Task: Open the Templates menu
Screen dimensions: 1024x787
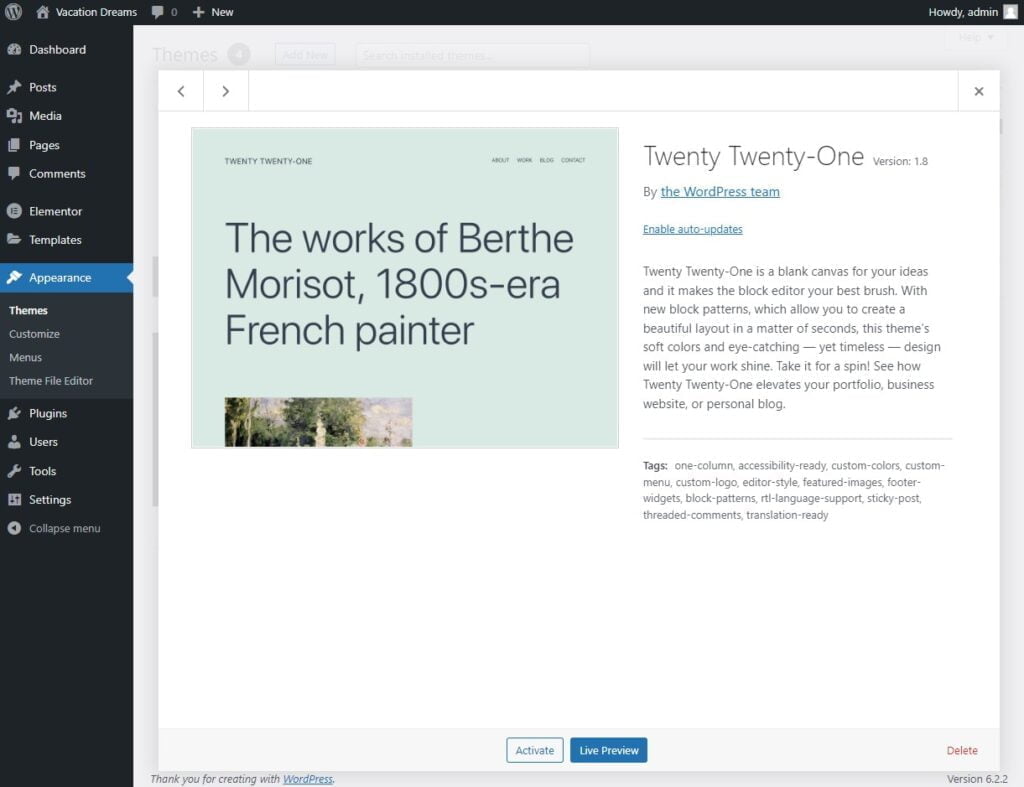Action: [x=55, y=240]
